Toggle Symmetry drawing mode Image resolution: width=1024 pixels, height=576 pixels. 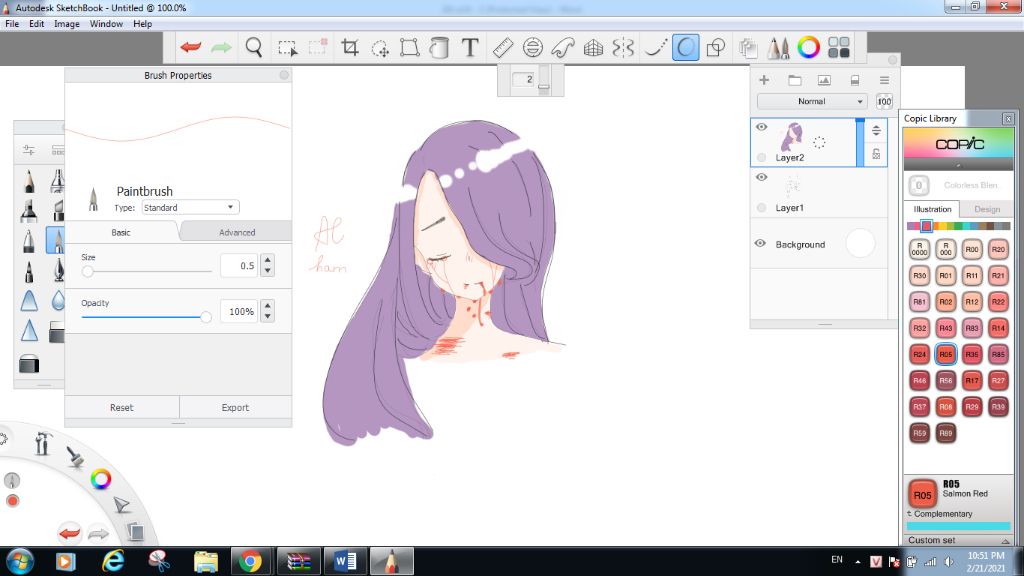[623, 47]
